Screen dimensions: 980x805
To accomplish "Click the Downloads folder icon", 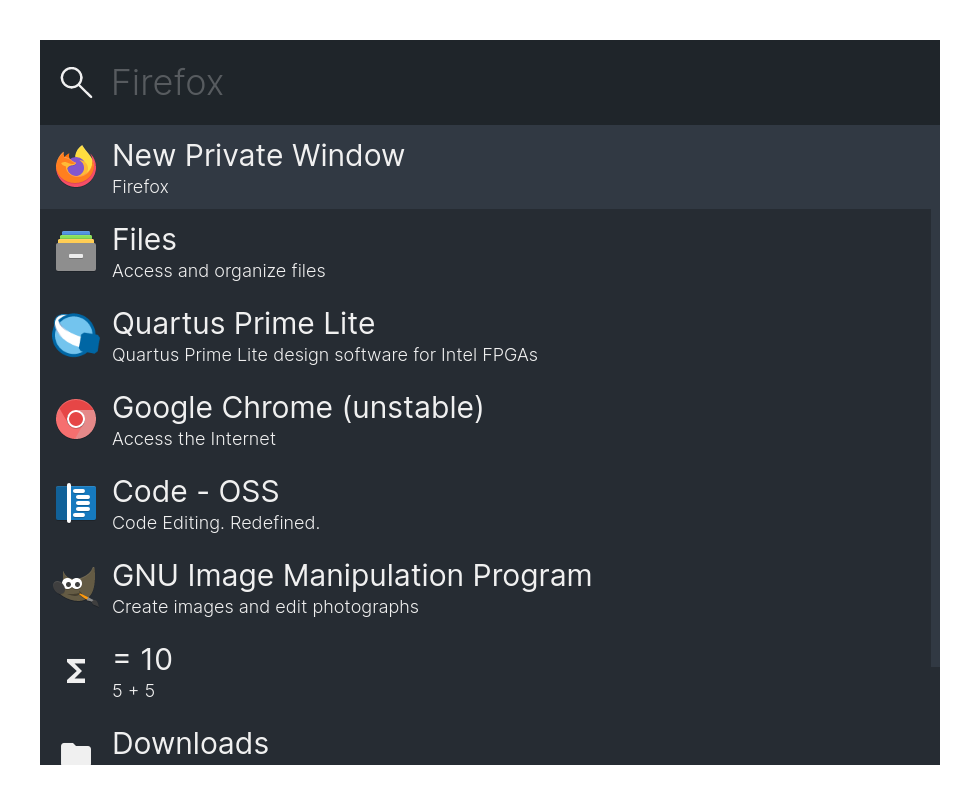I will click(x=76, y=754).
